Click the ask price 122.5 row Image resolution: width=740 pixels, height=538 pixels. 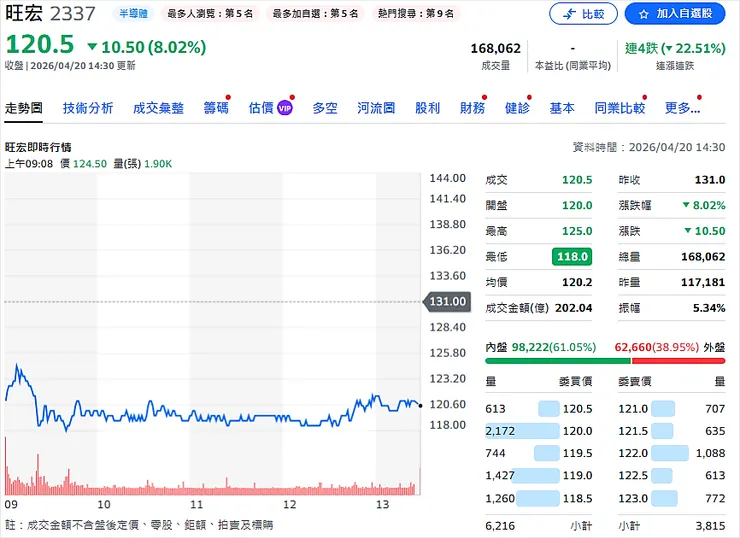(672, 475)
